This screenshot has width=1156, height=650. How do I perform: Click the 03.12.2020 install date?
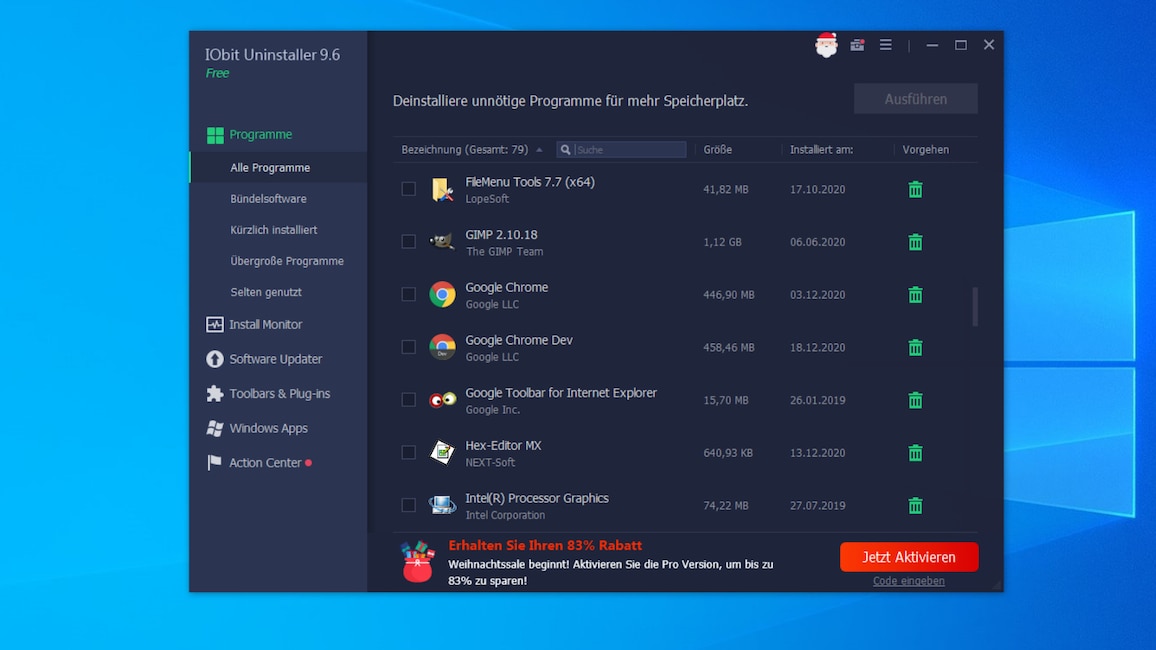point(817,295)
